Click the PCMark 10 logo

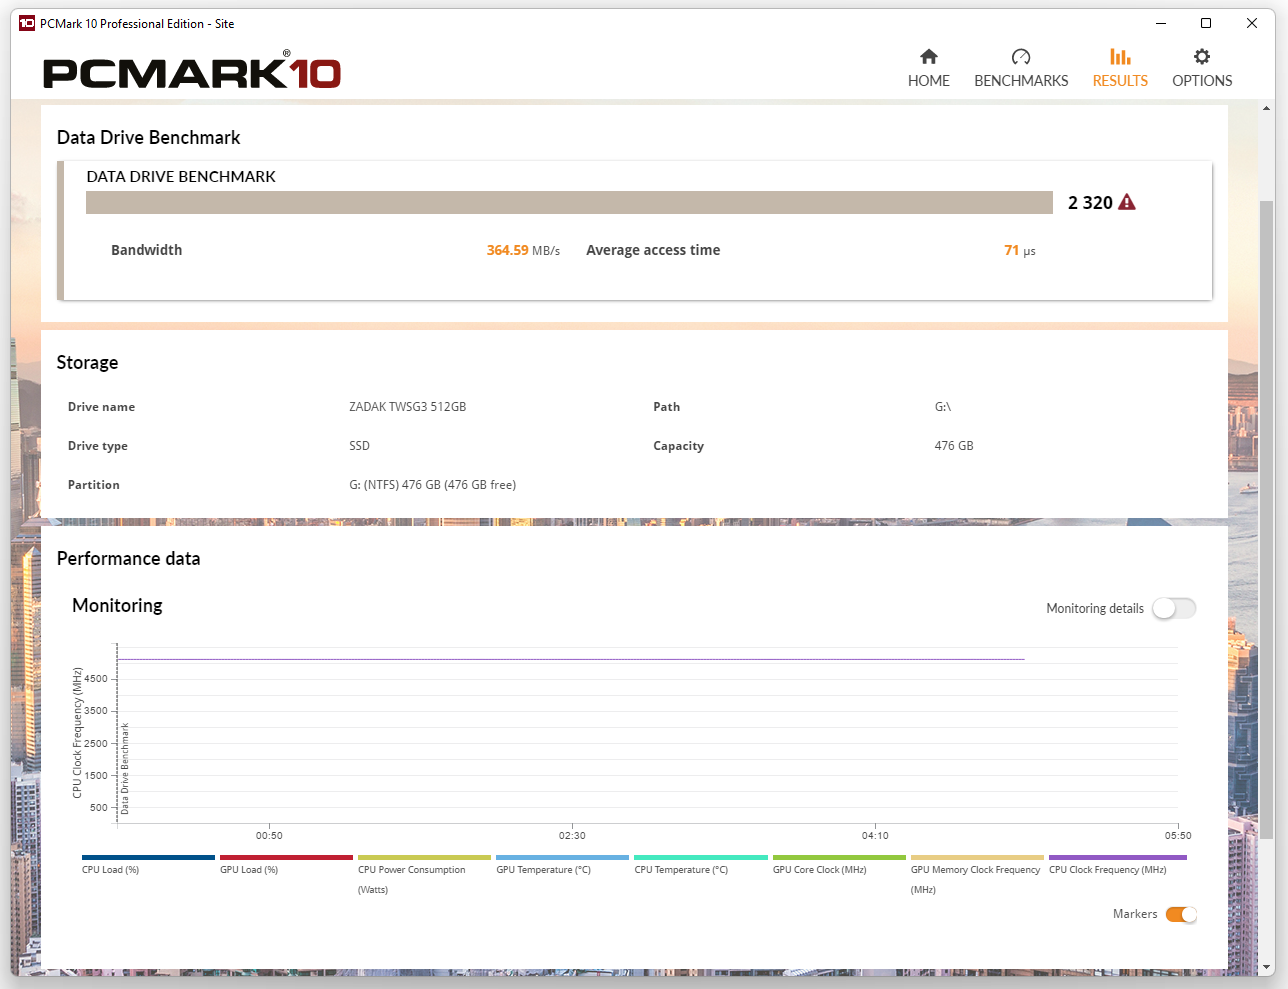(x=192, y=71)
